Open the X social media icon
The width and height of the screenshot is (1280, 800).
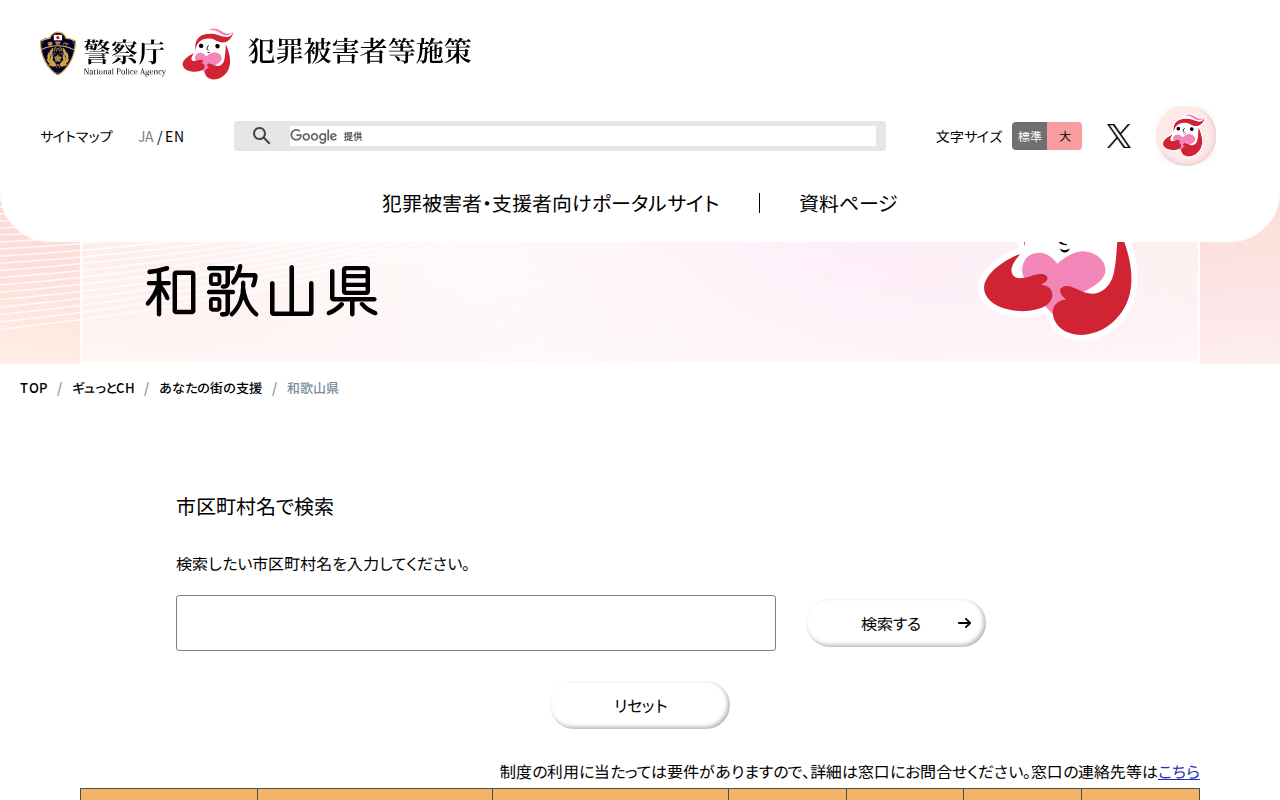point(1119,136)
